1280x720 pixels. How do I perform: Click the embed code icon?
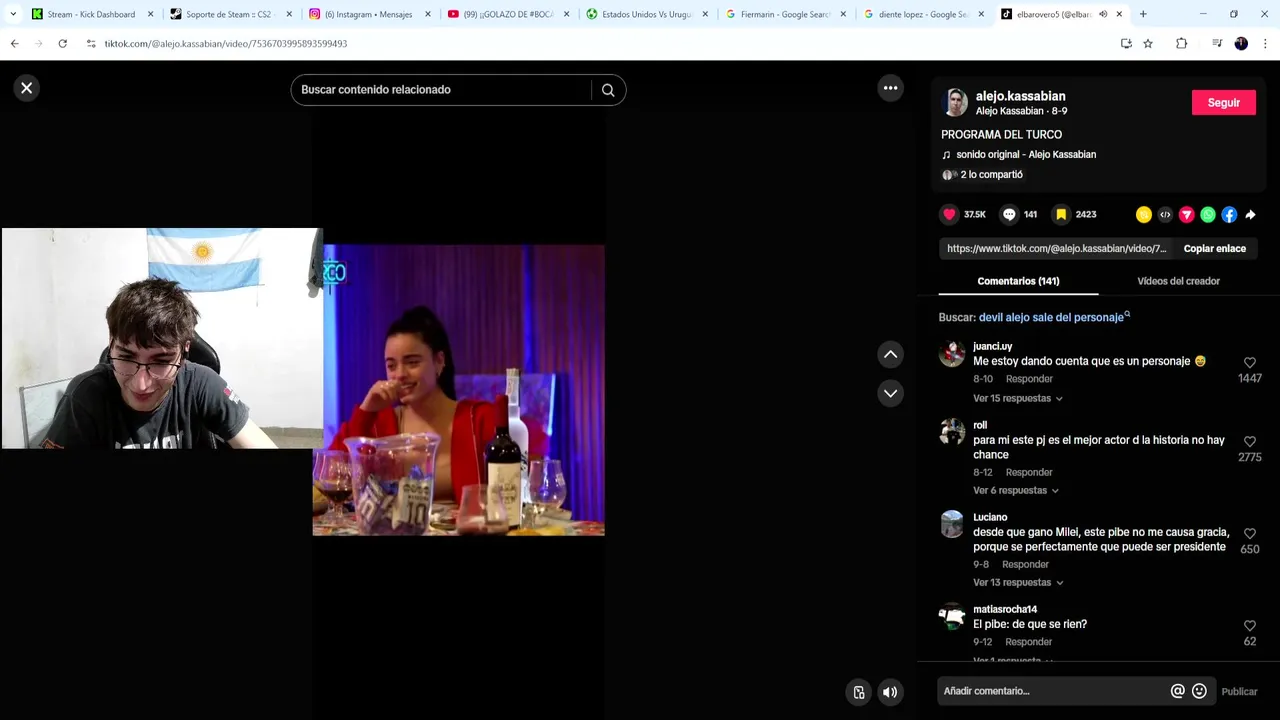[1165, 214]
